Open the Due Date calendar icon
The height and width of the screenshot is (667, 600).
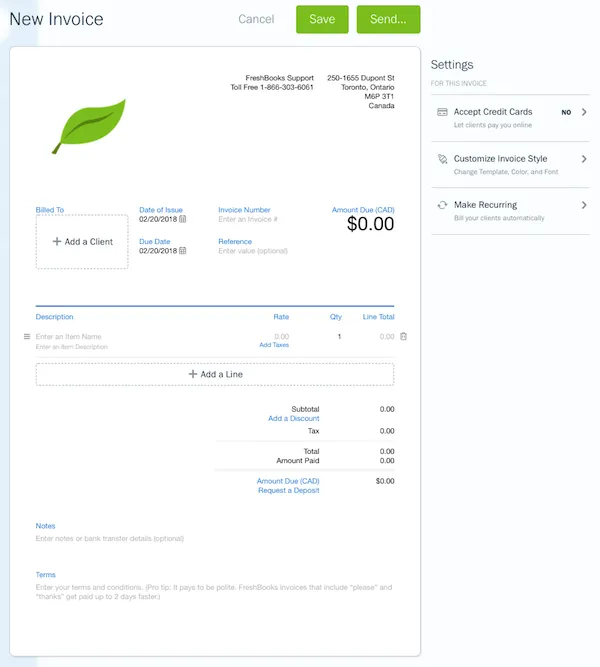point(182,251)
